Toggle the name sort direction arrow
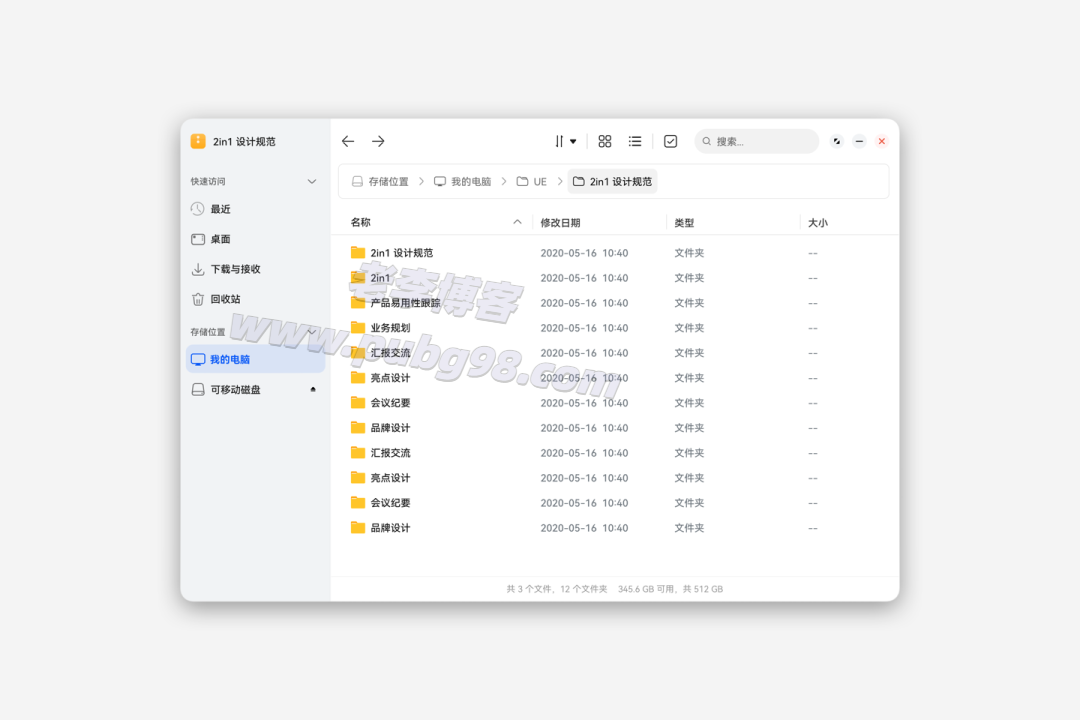 517,222
